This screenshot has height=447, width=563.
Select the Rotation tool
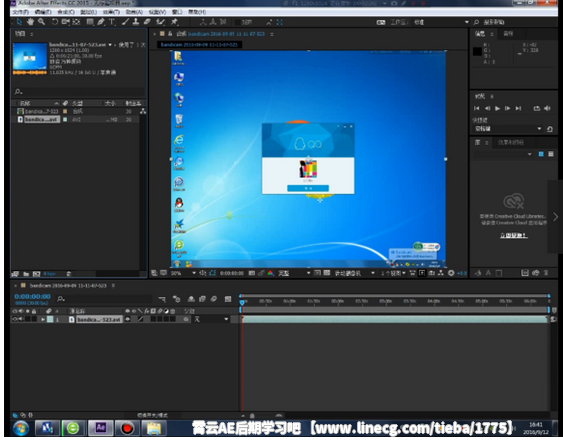[x=55, y=22]
